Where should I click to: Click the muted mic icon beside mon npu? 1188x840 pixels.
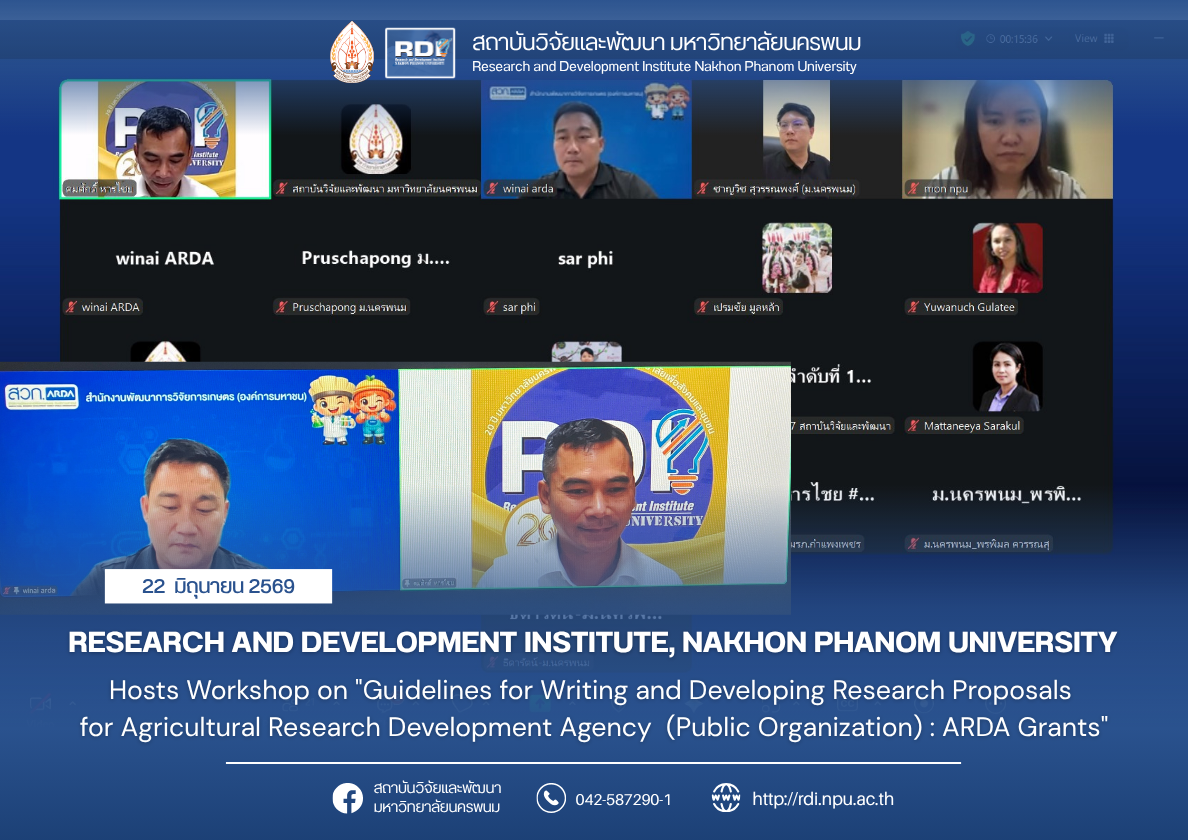[914, 189]
